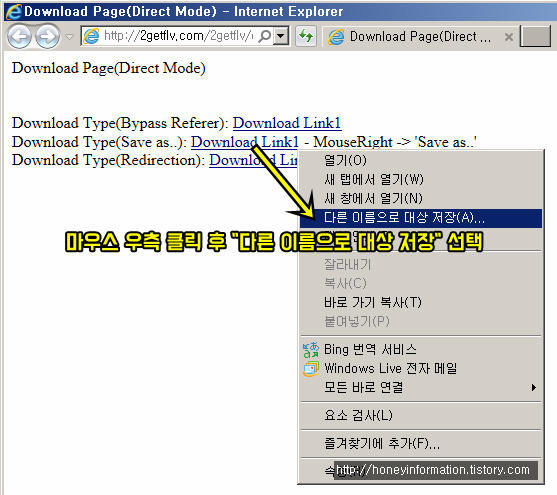Screen dimensions: 557x495
Task: Choose 열기(O) in context menu
Action: (421, 160)
